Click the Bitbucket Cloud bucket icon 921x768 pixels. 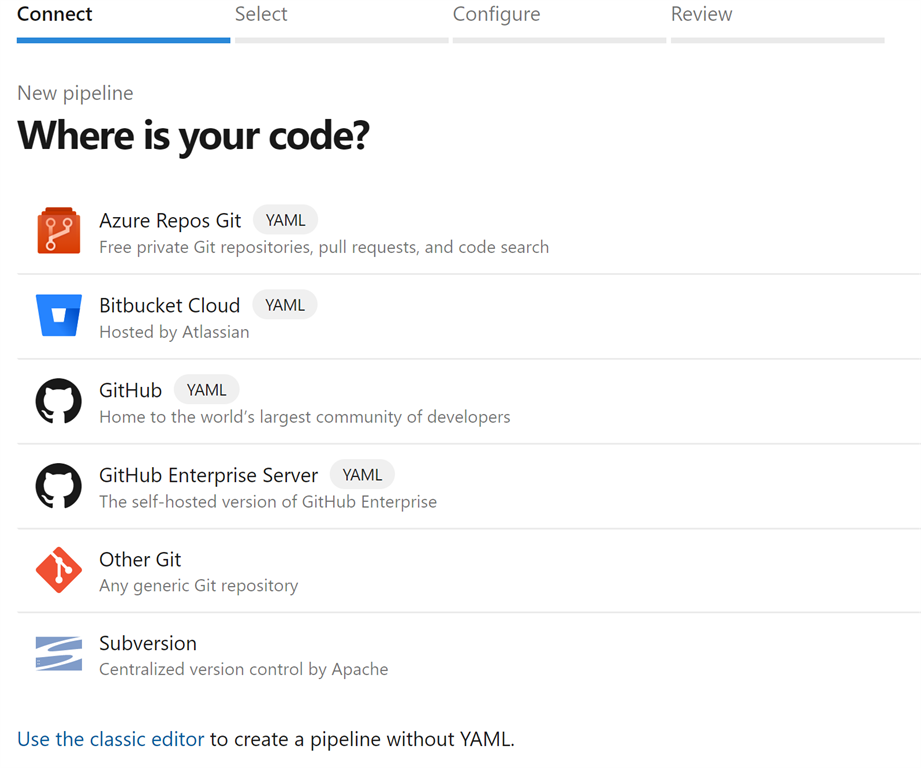(x=58, y=314)
